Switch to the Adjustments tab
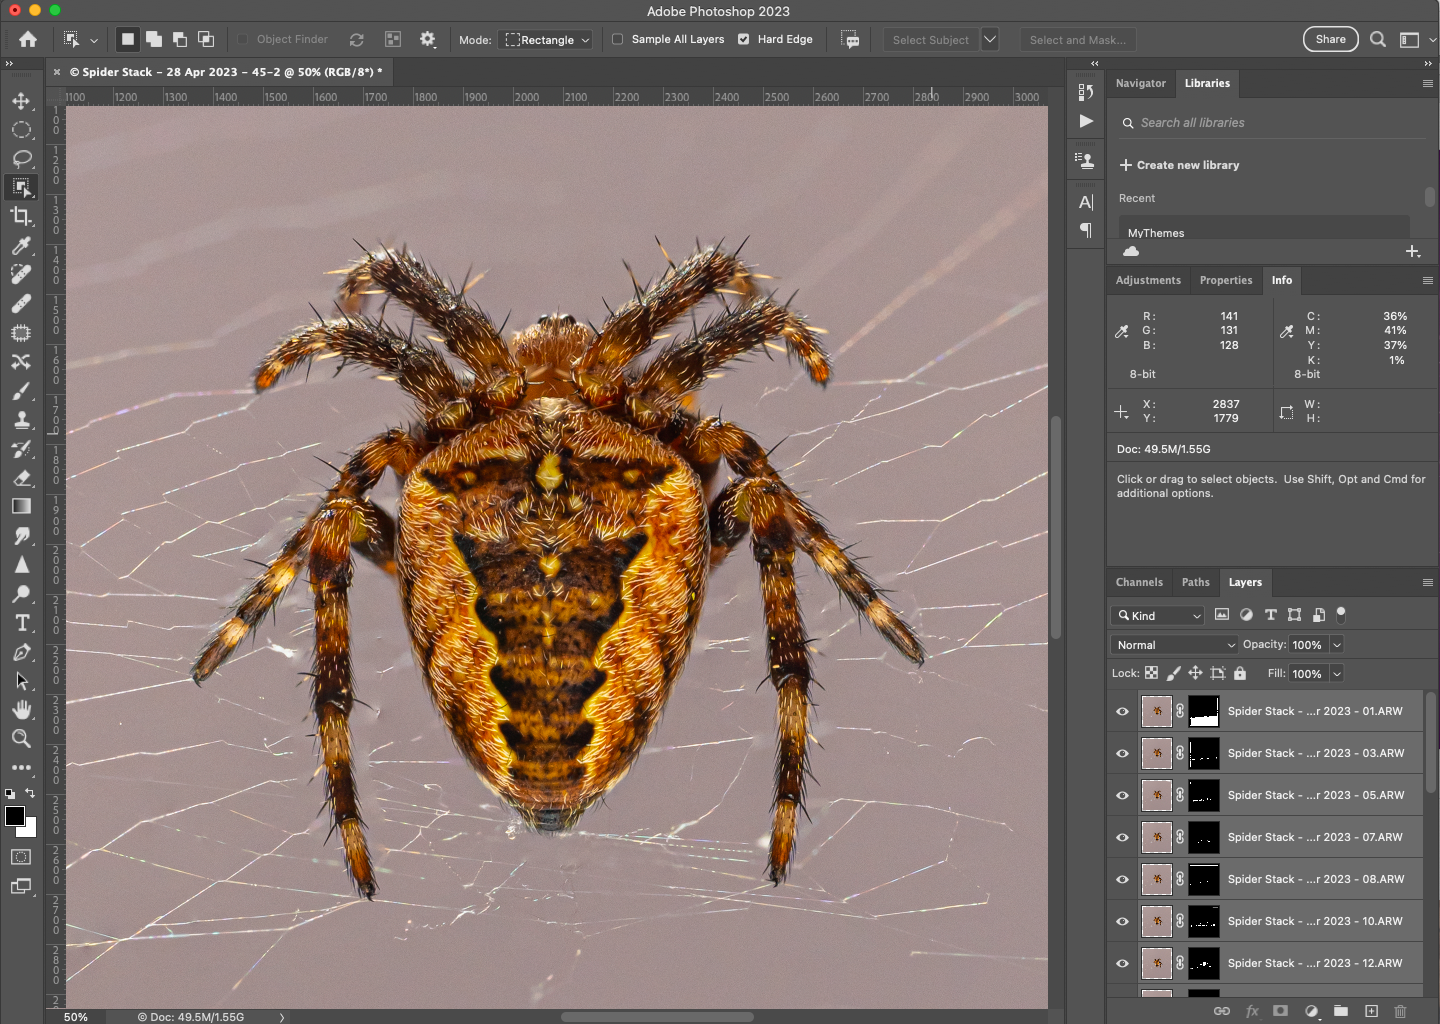 [1148, 280]
